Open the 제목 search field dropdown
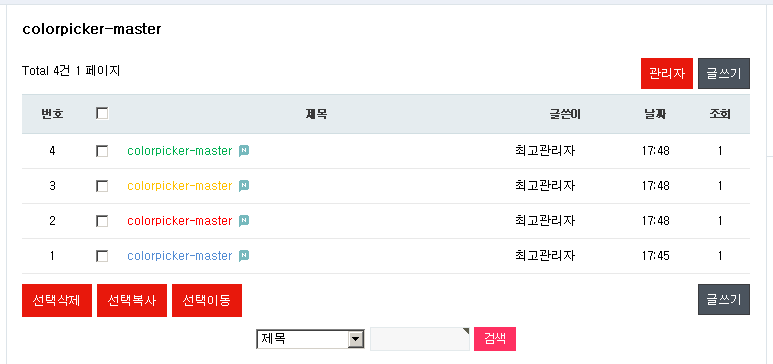The height and width of the screenshot is (364, 773). click(x=310, y=339)
